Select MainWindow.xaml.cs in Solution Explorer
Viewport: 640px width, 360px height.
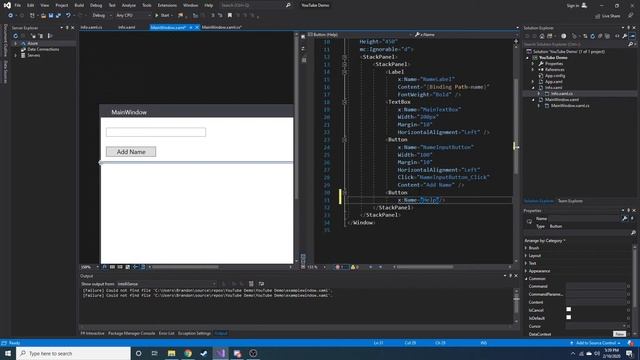(x=570, y=106)
